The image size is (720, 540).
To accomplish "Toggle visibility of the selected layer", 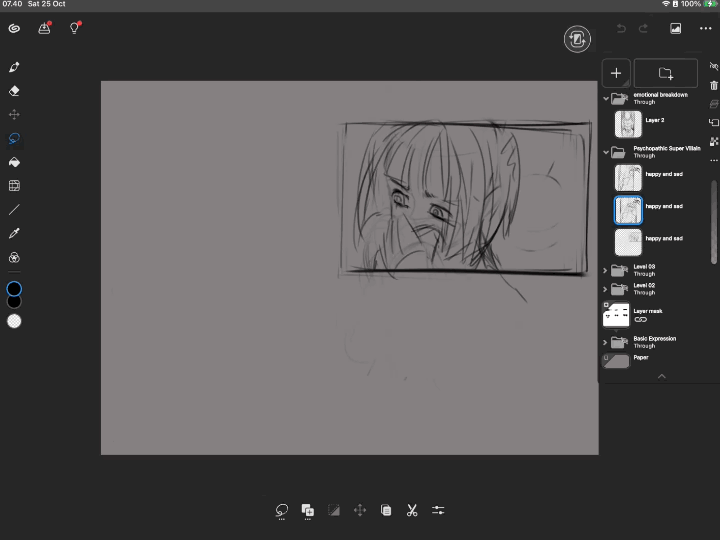I will tap(714, 66).
